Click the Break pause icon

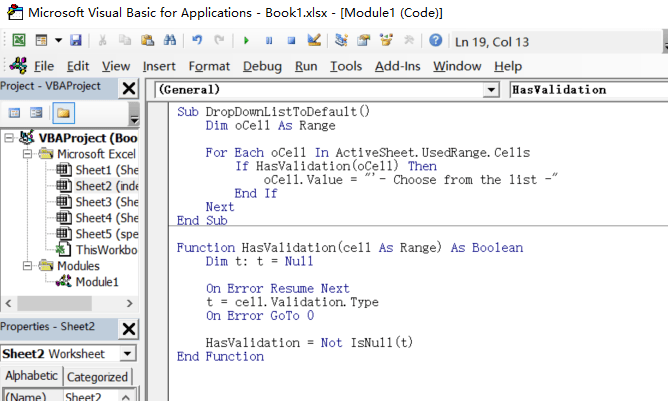269,40
